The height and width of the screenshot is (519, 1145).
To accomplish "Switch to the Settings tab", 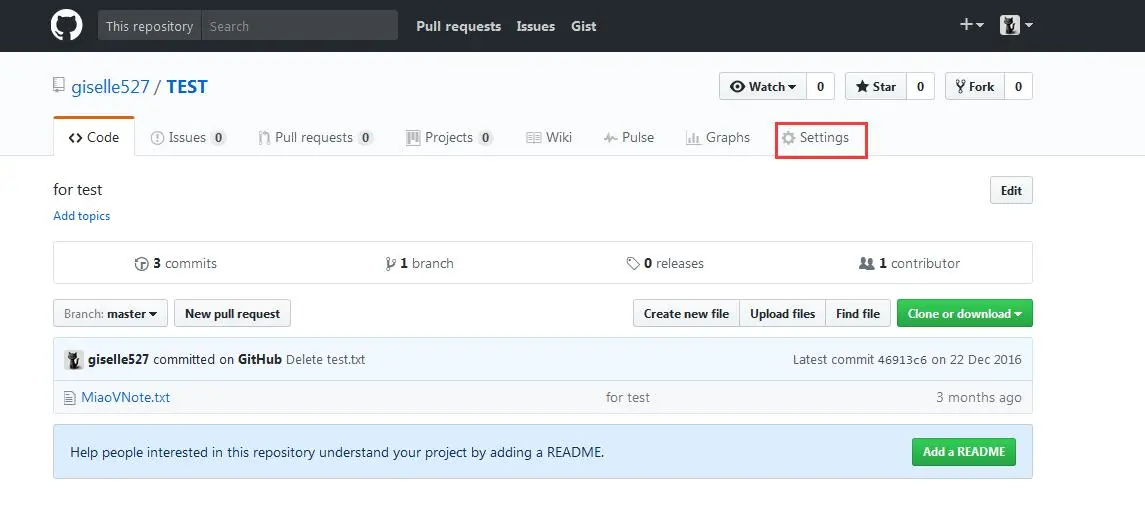I will (815, 137).
